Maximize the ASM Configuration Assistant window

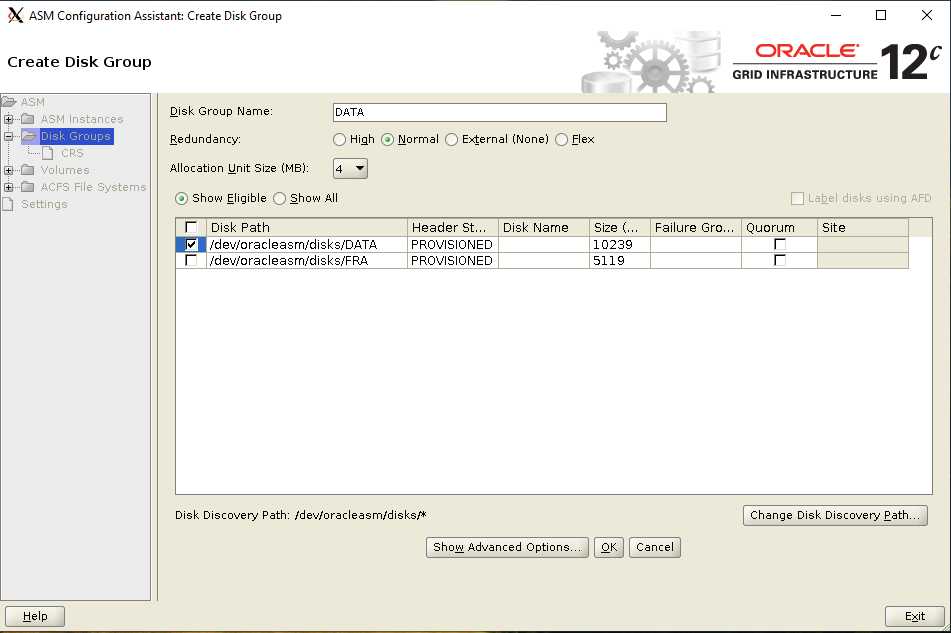881,15
